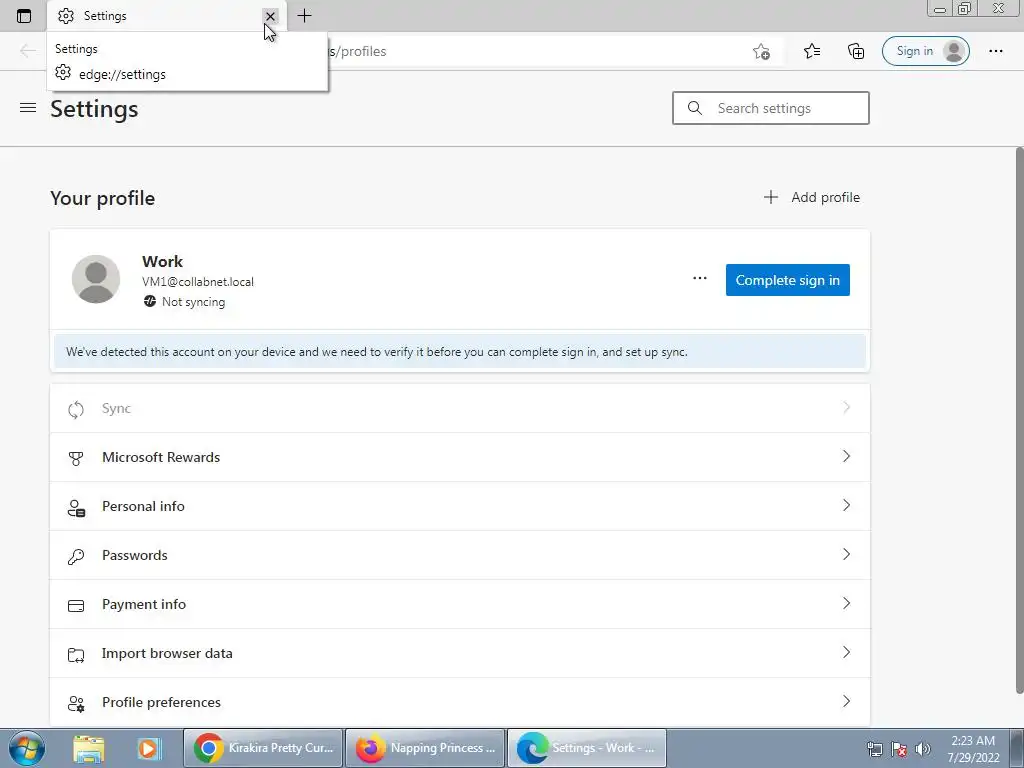Expand Payment info with its chevron
The width and height of the screenshot is (1024, 768).
846,603
